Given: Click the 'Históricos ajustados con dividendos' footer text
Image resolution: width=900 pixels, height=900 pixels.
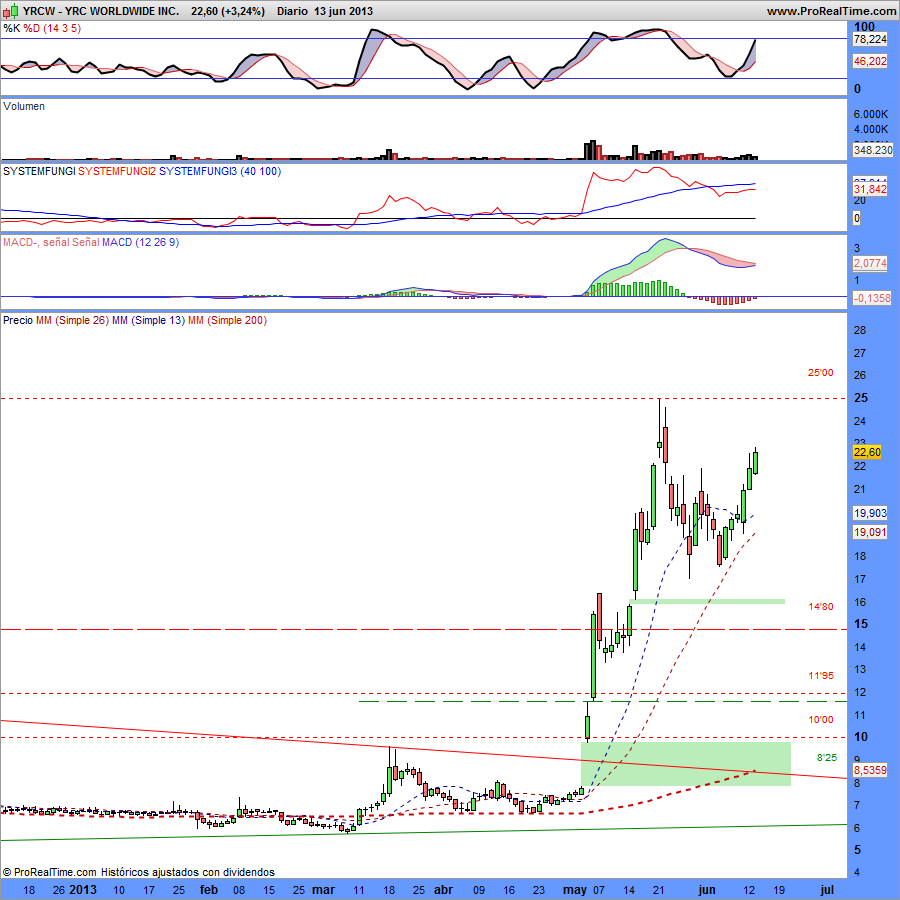Looking at the screenshot, I should tap(188, 872).
